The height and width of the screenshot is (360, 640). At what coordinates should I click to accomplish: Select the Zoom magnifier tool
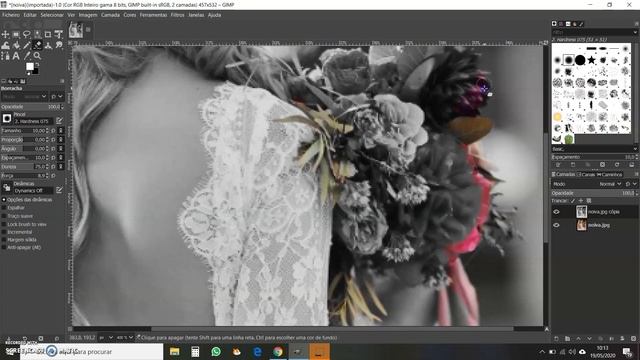pyautogui.click(x=37, y=56)
